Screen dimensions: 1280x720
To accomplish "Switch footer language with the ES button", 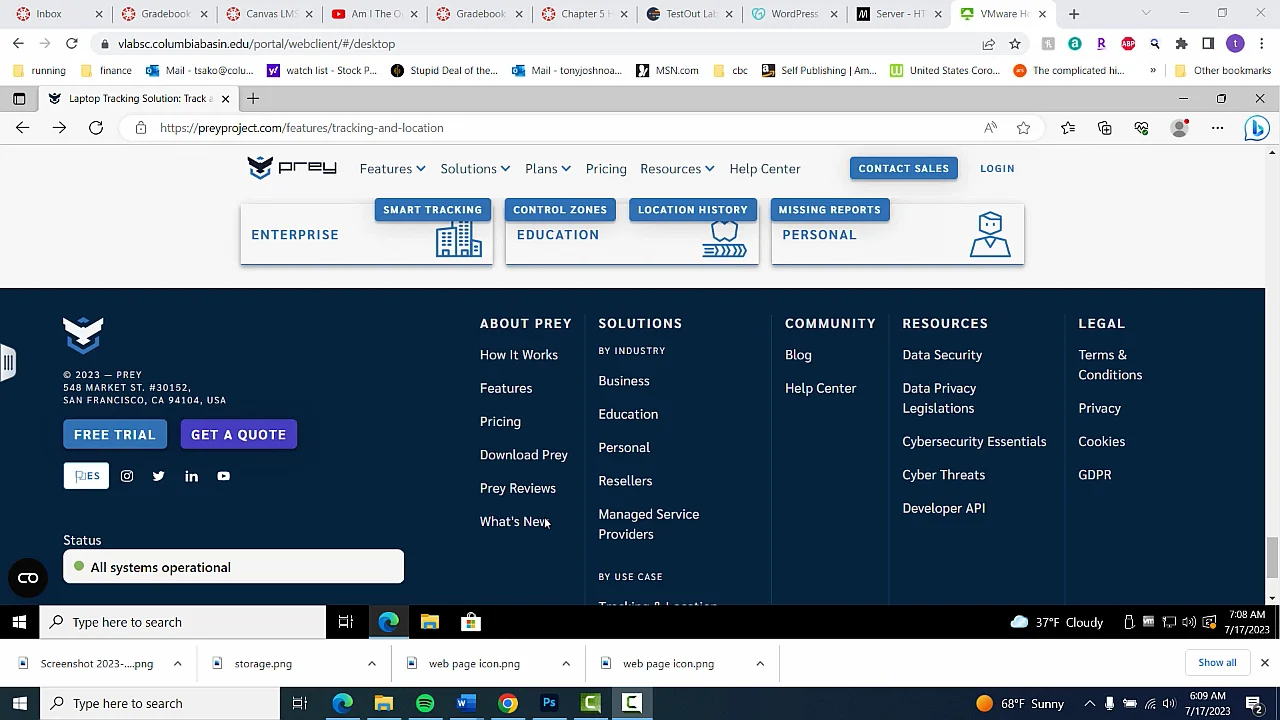I will pyautogui.click(x=87, y=476).
